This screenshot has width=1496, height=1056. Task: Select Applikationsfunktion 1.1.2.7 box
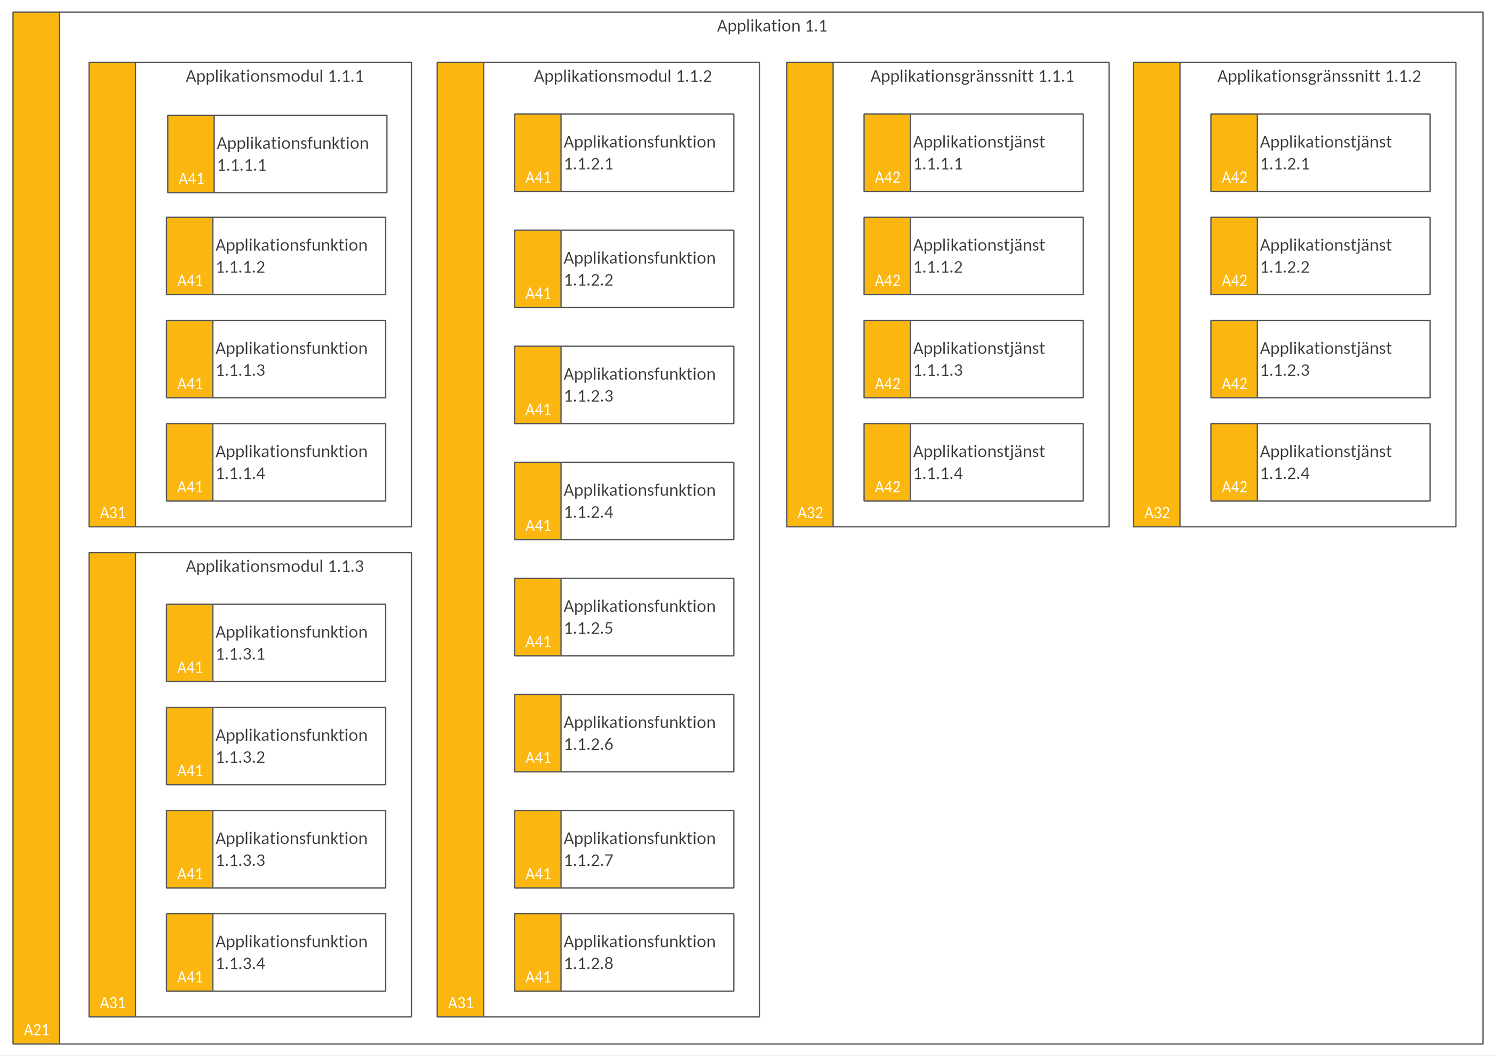[624, 849]
